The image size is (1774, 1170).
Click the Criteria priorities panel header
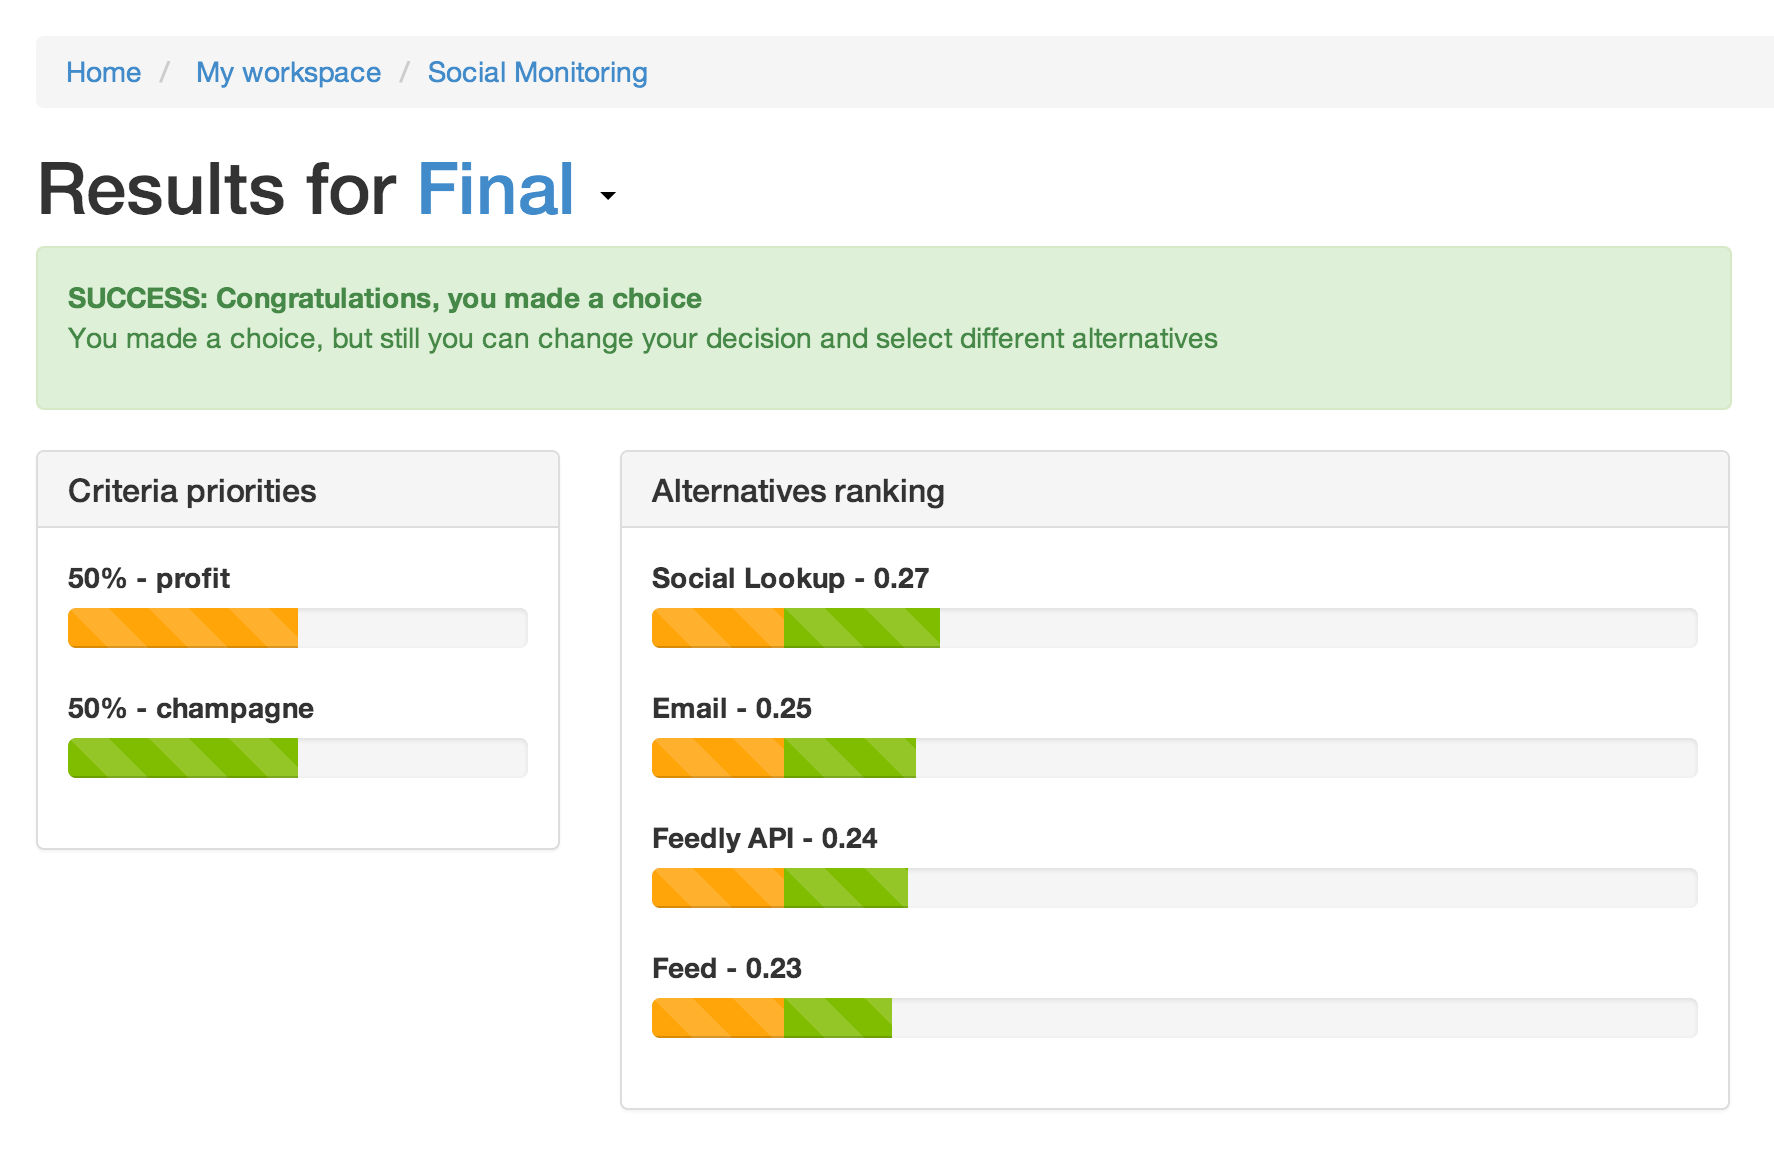(192, 491)
